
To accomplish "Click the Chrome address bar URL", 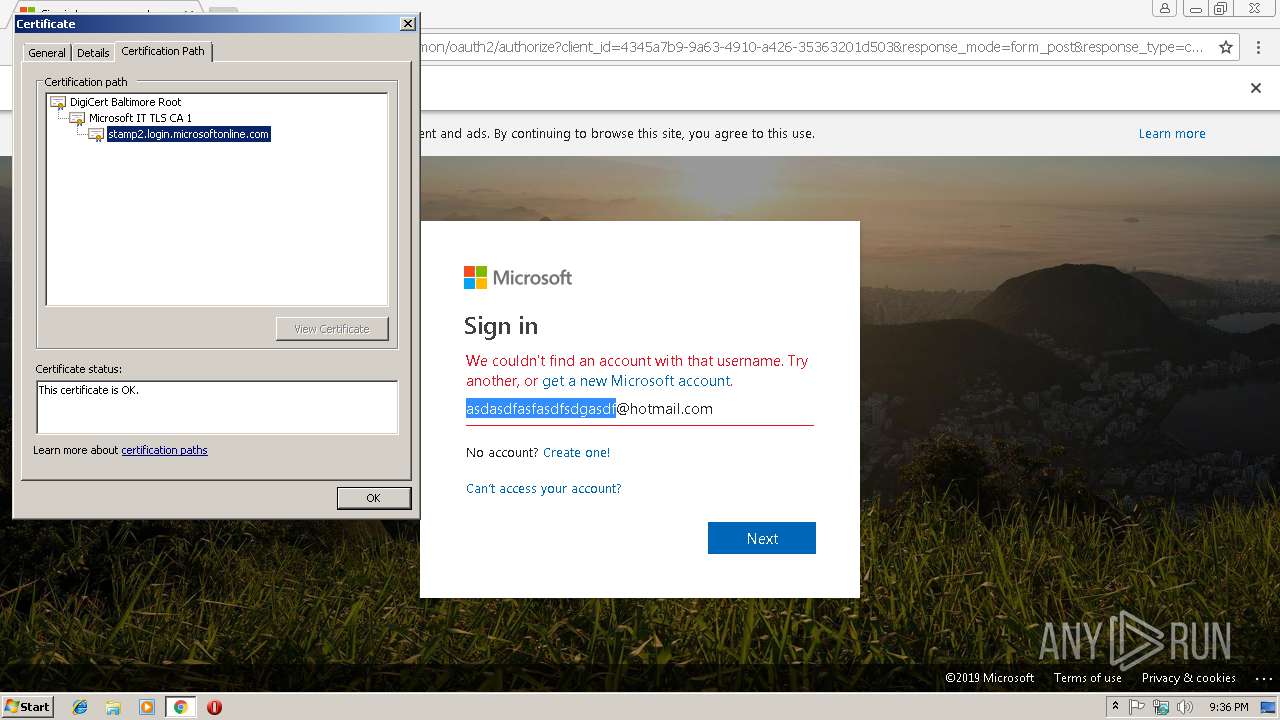I will [x=812, y=47].
